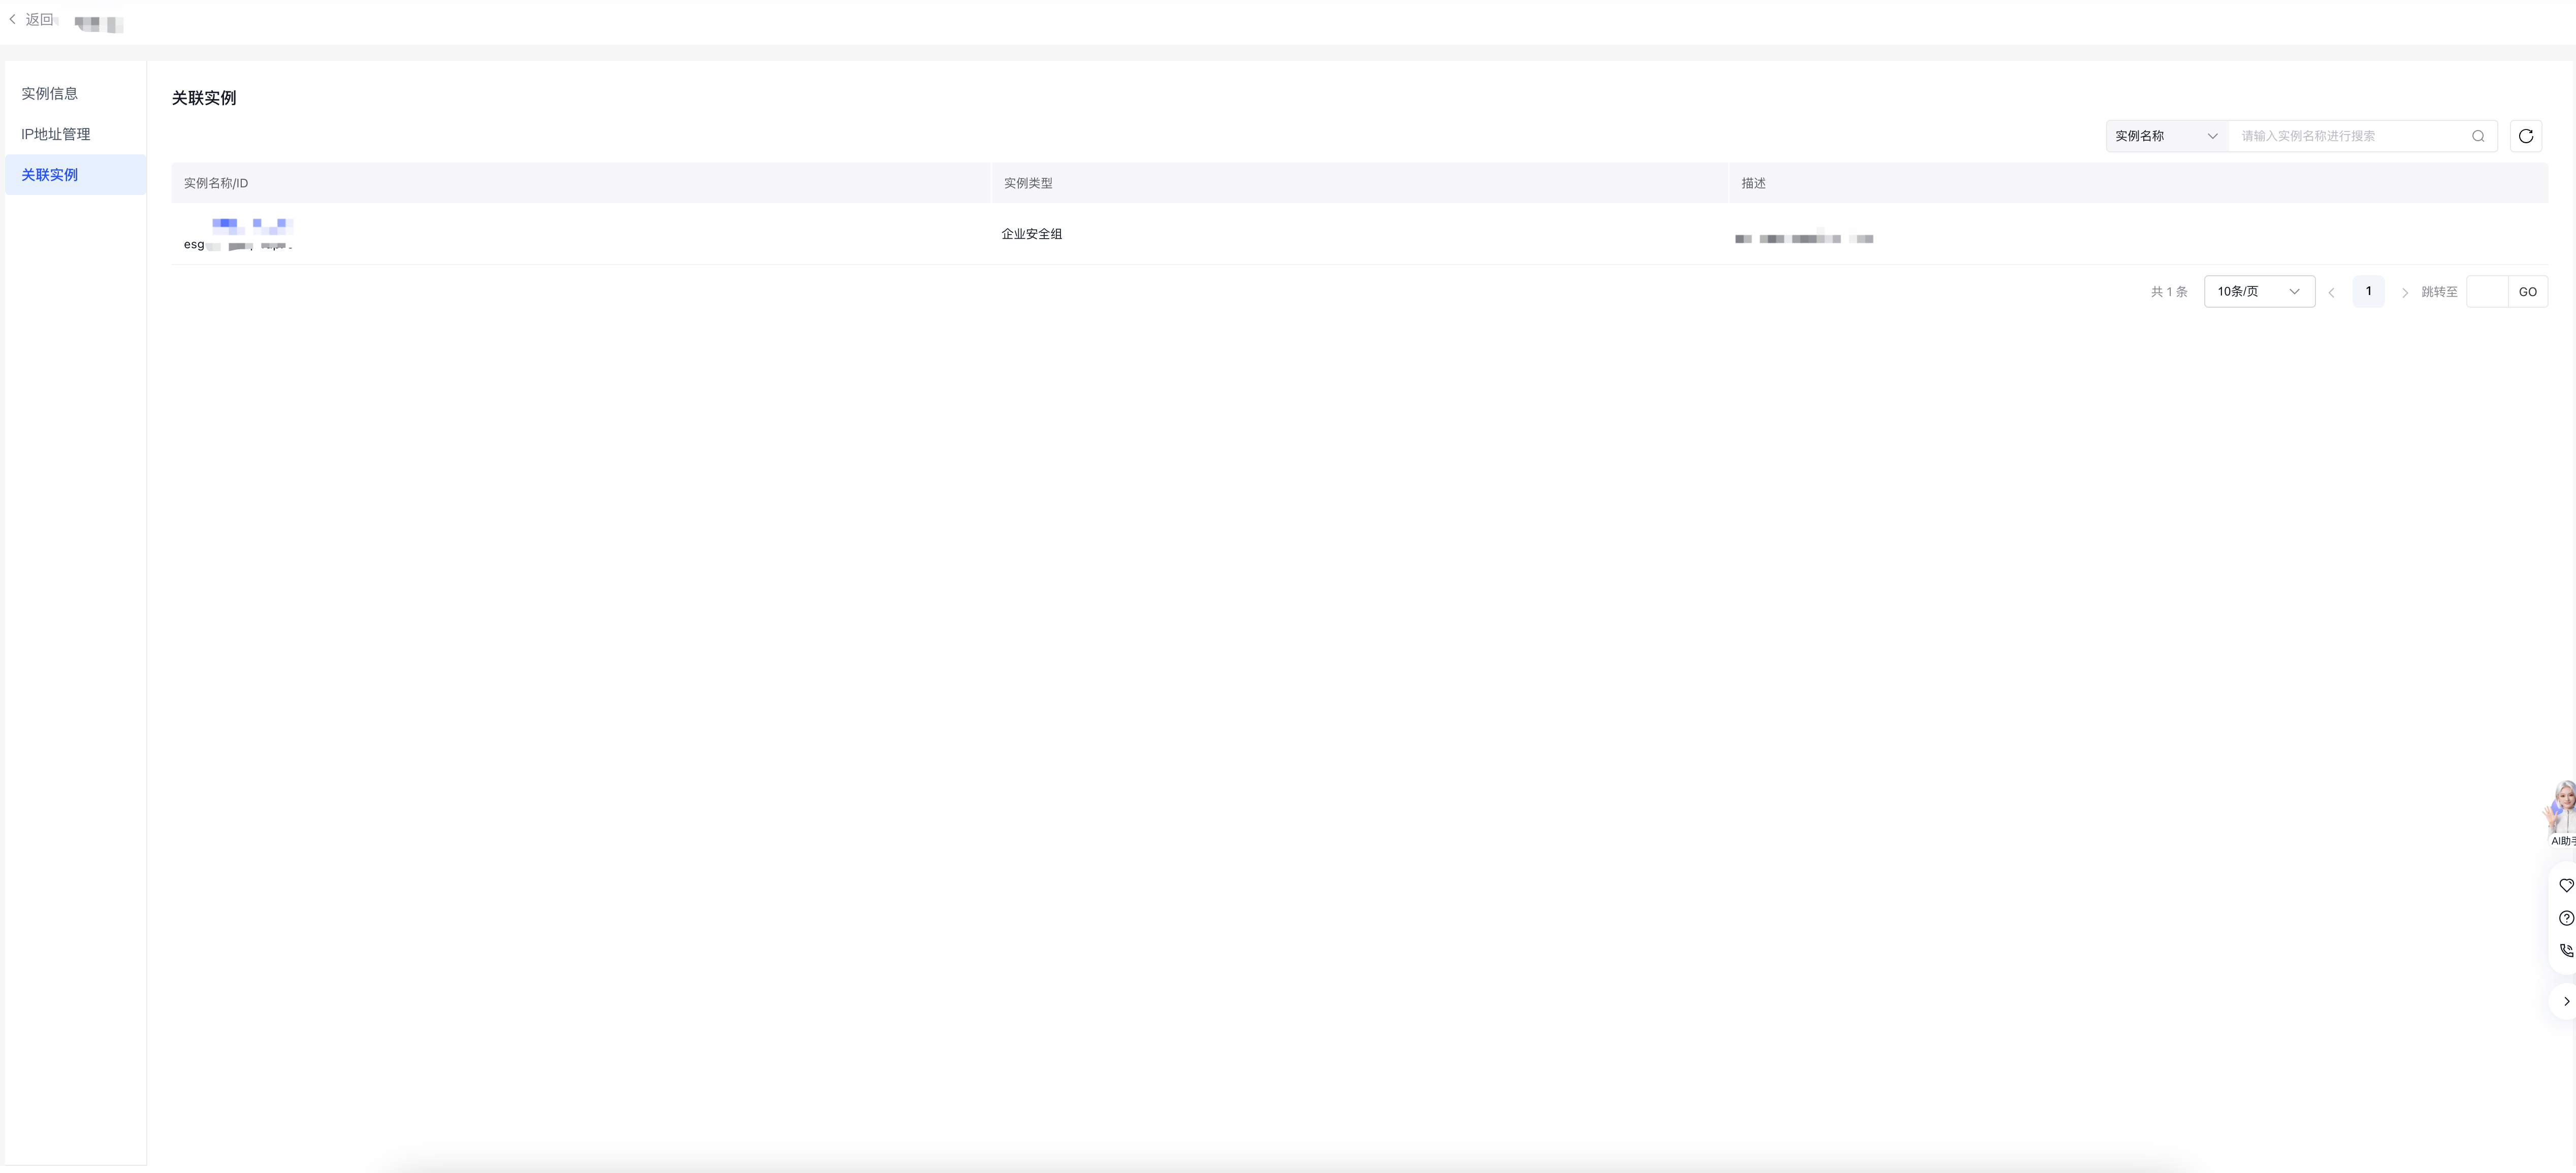Click the 关联实例 page heading
Viewport: 2576px width, 1173px height.
(x=204, y=98)
